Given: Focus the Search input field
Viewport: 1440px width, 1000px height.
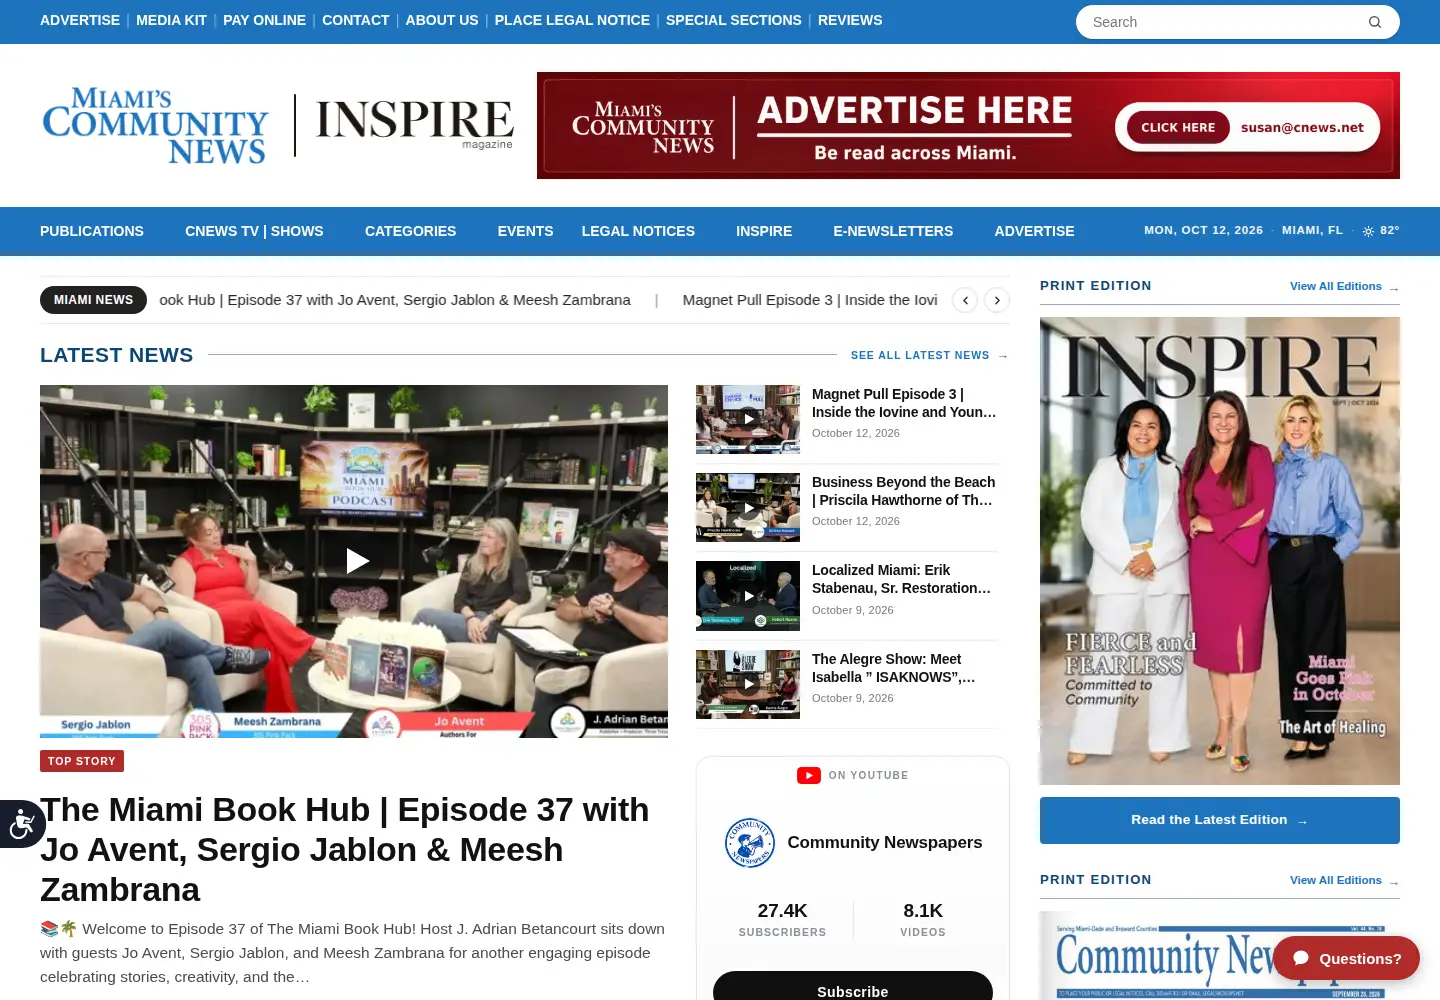Looking at the screenshot, I should click(1225, 22).
